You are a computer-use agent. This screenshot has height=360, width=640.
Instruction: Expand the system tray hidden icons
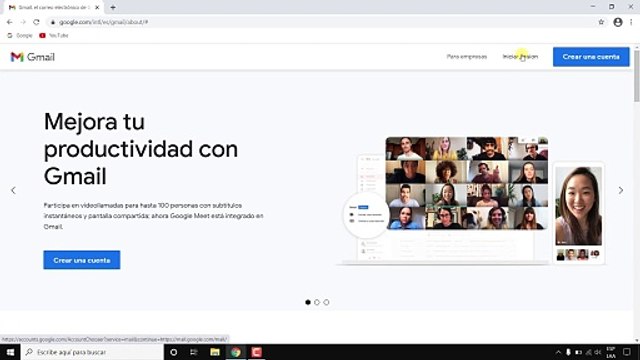[558, 352]
